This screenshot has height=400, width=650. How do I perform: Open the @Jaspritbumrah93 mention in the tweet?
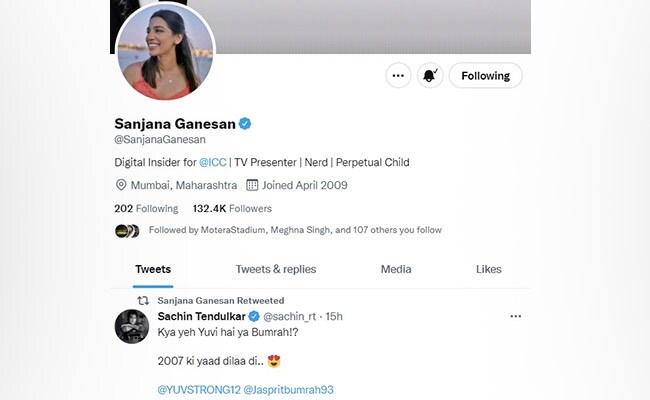point(289,390)
